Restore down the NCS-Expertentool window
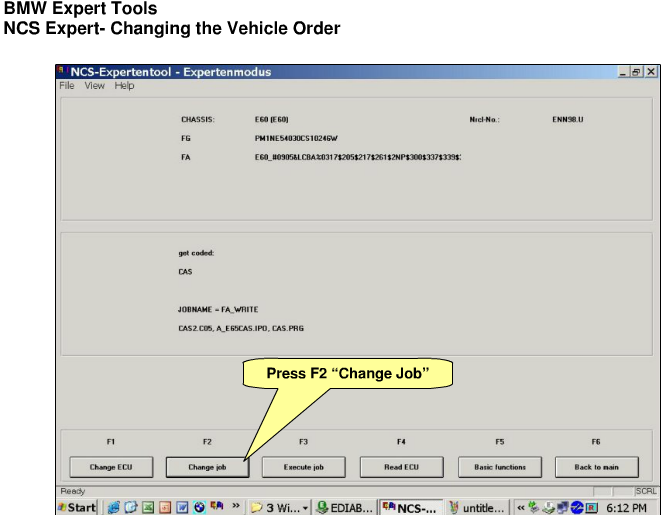Viewport: 661px width, 515px height. [x=636, y=72]
